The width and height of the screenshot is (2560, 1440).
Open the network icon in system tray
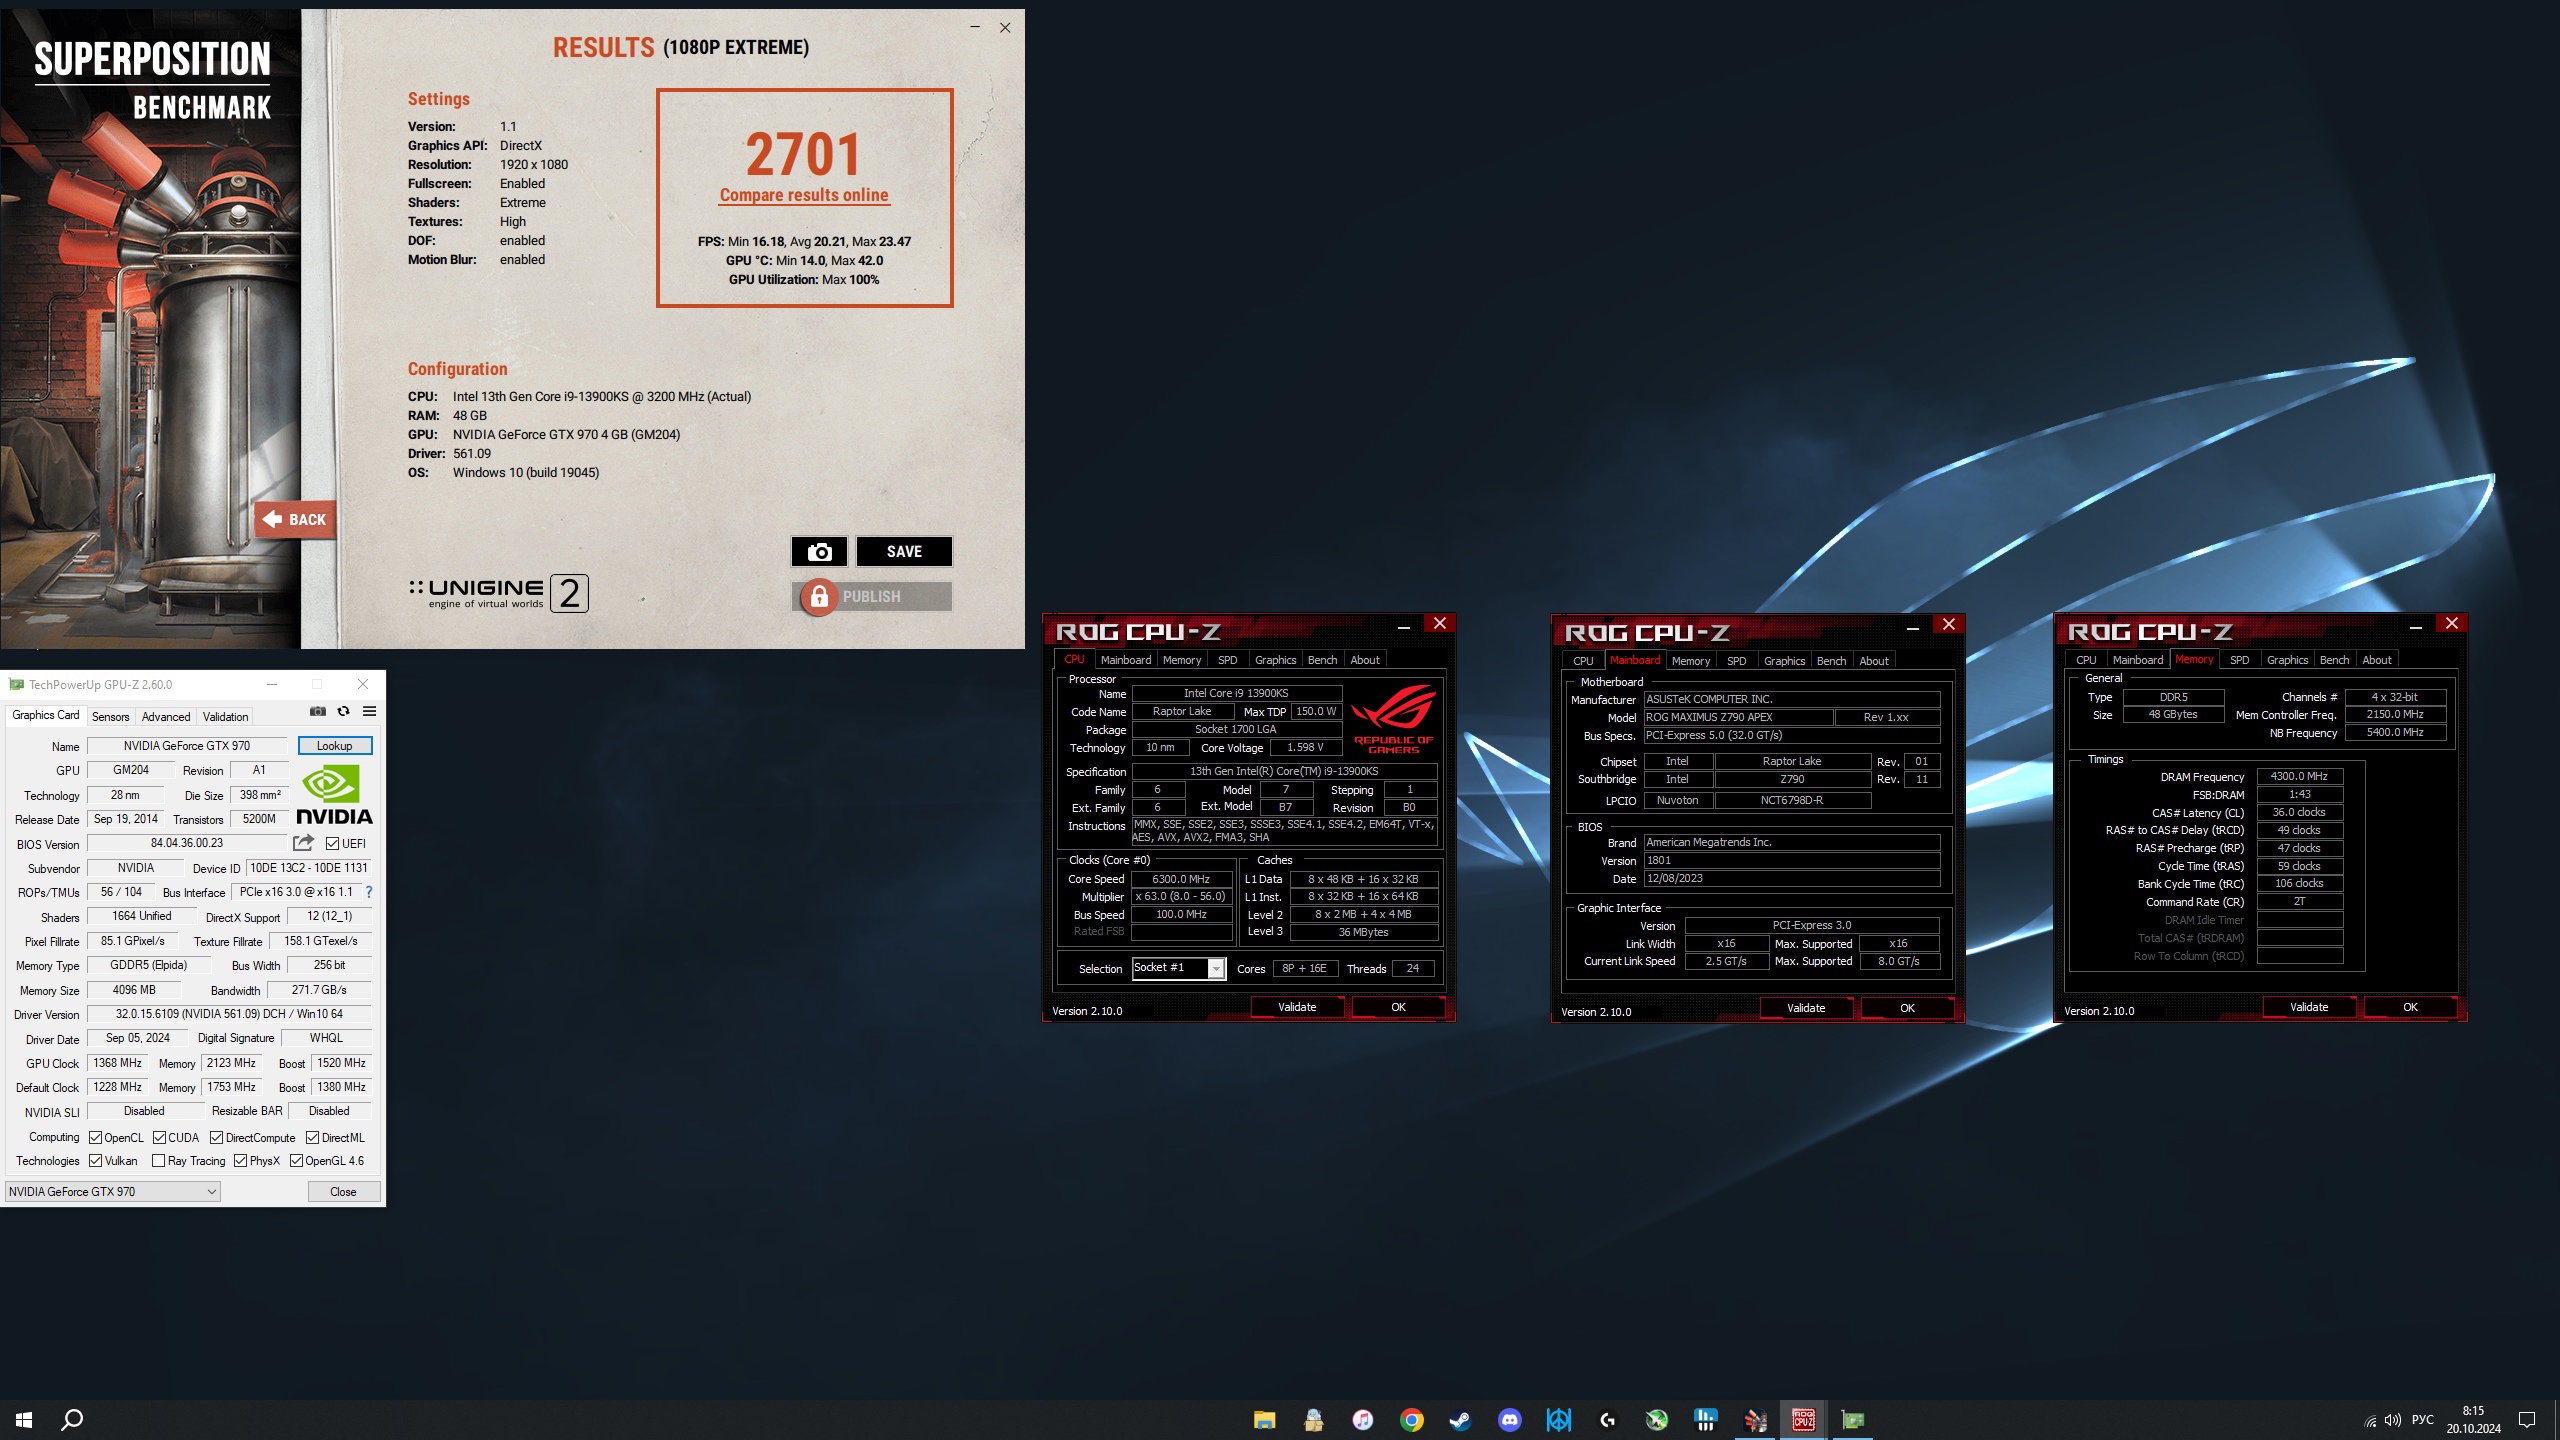(x=2369, y=1420)
